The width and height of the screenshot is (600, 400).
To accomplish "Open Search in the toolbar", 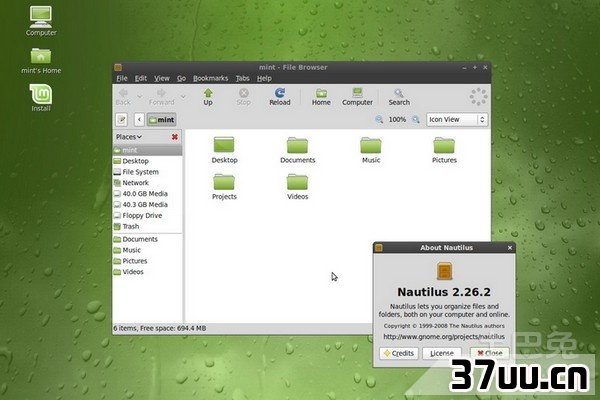I will 399,97.
